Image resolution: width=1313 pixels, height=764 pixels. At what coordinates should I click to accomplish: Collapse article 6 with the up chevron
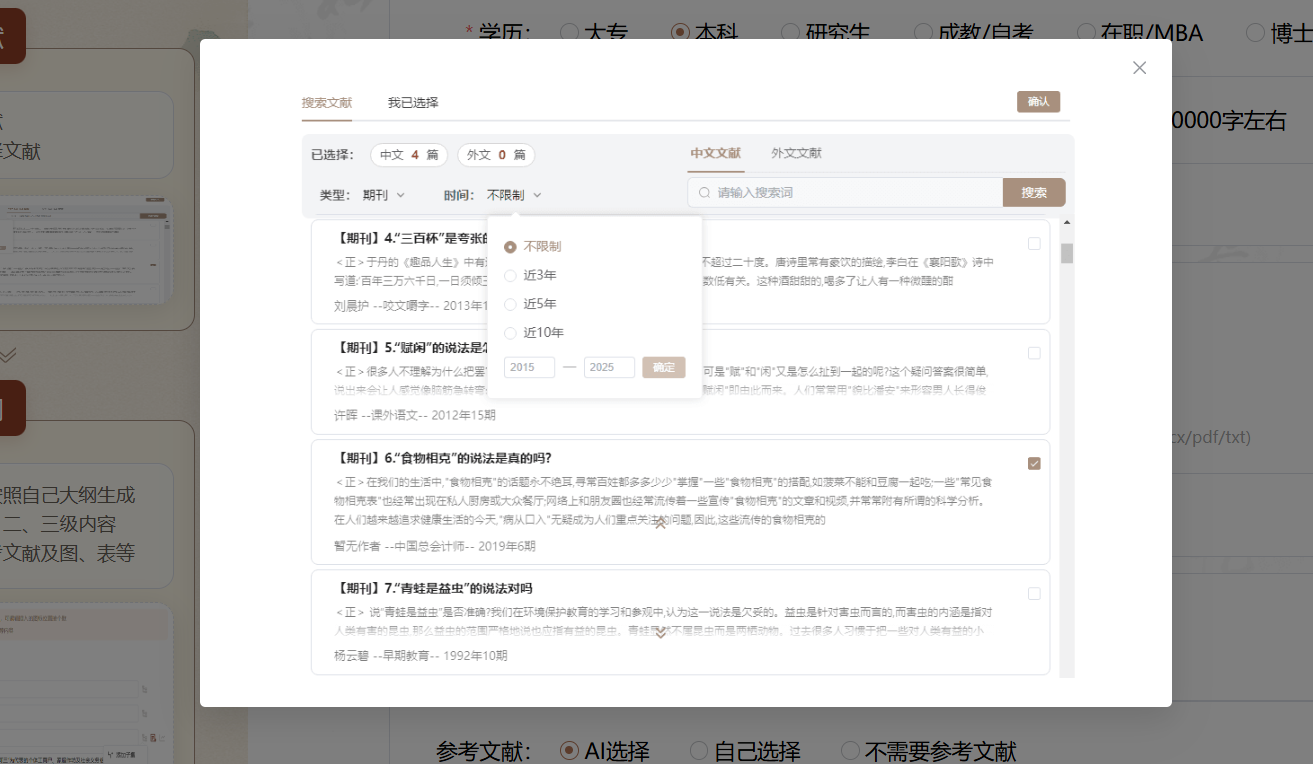coord(660,523)
